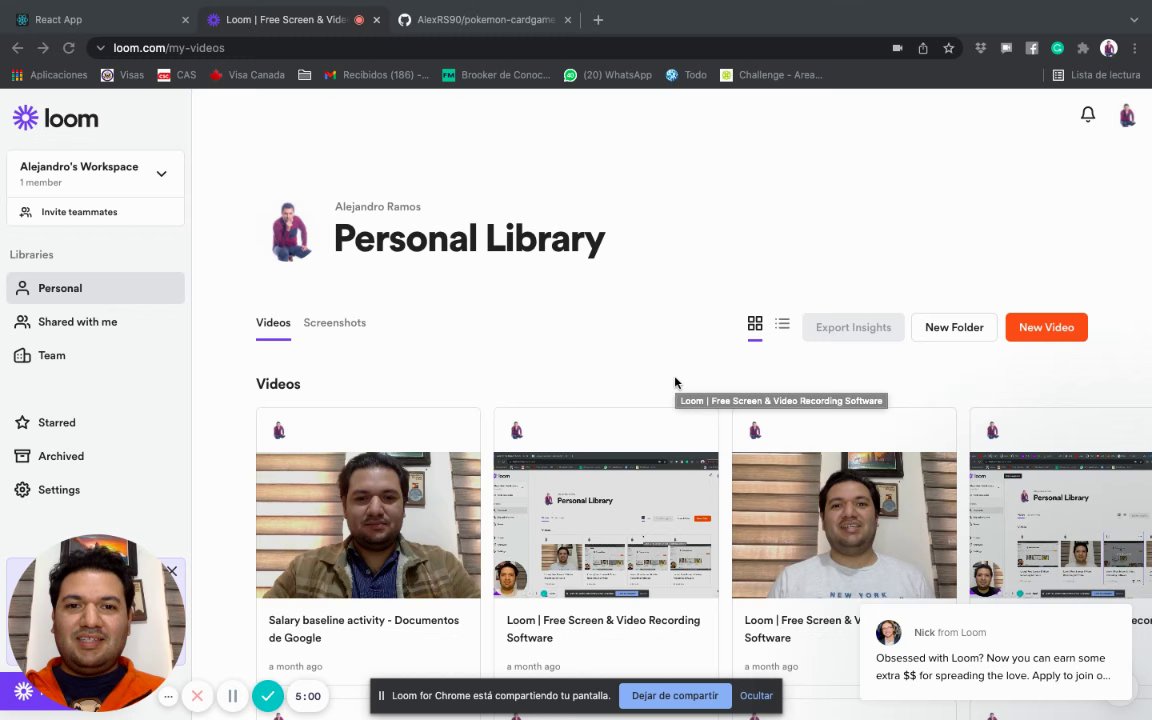The image size is (1152, 720).
Task: Open recorder more options ellipsis
Action: (168, 696)
